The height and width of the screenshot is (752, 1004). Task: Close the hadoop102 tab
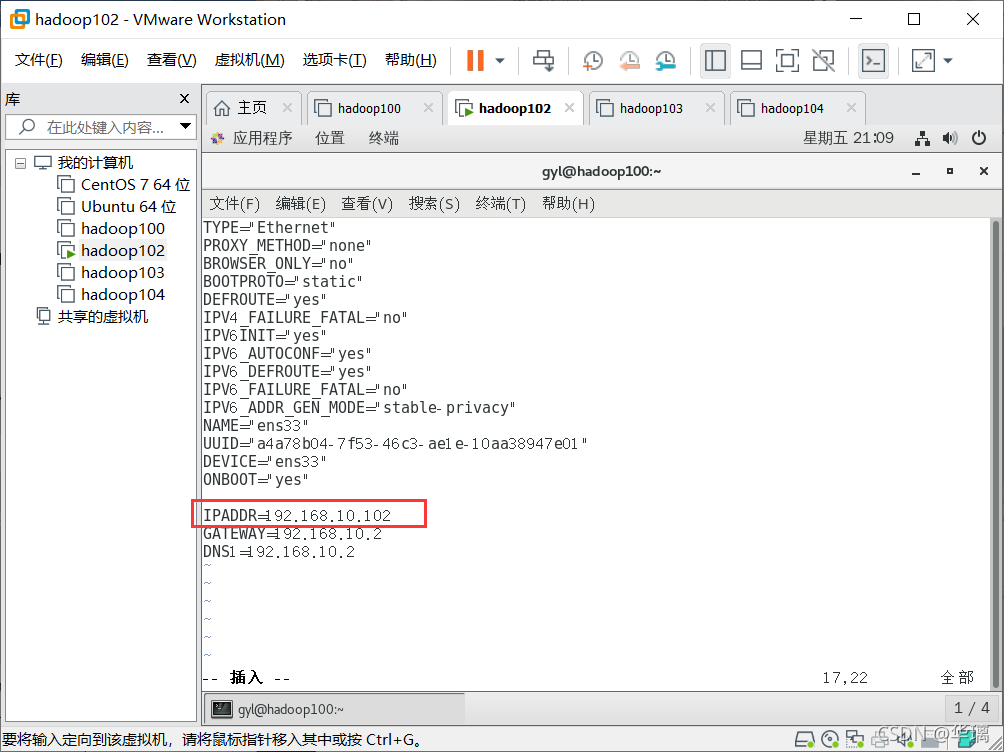[x=569, y=108]
